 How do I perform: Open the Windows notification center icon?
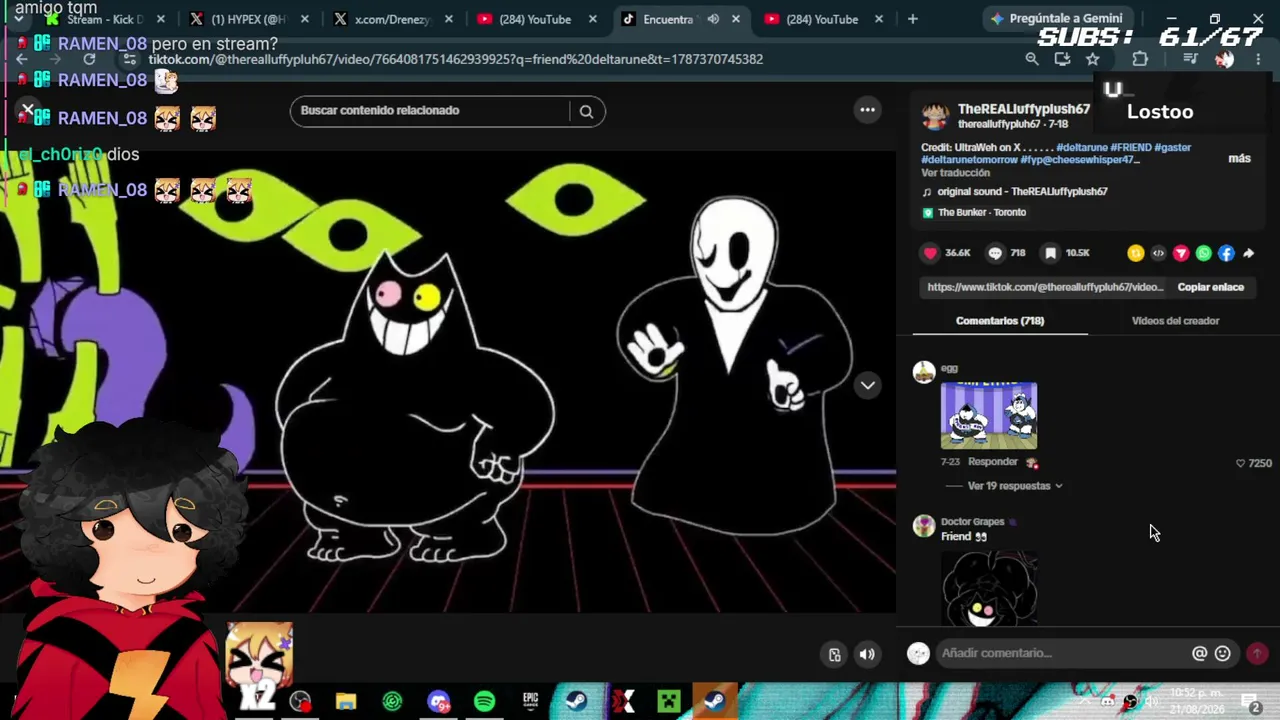[x=1250, y=702]
